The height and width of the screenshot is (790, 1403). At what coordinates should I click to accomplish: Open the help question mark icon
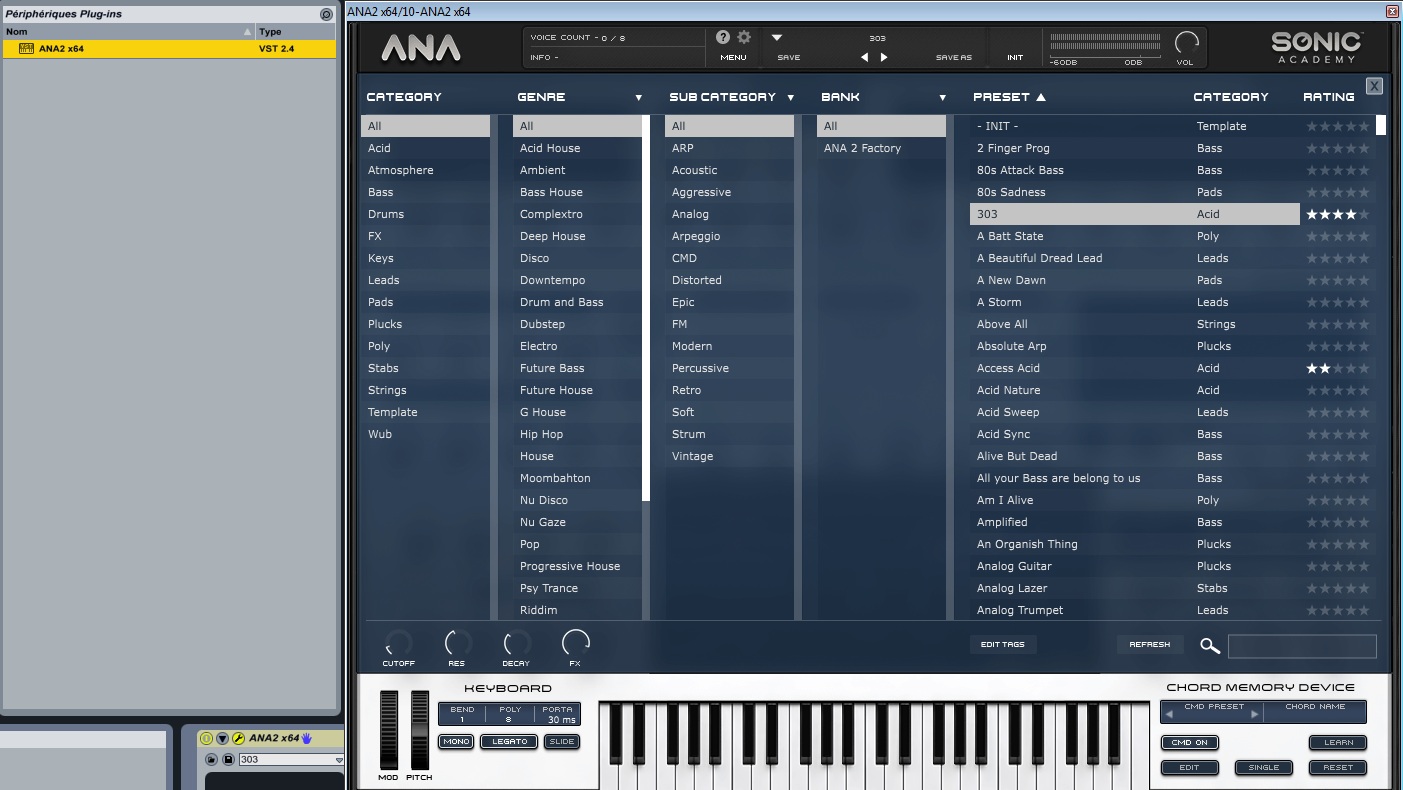tap(722, 38)
